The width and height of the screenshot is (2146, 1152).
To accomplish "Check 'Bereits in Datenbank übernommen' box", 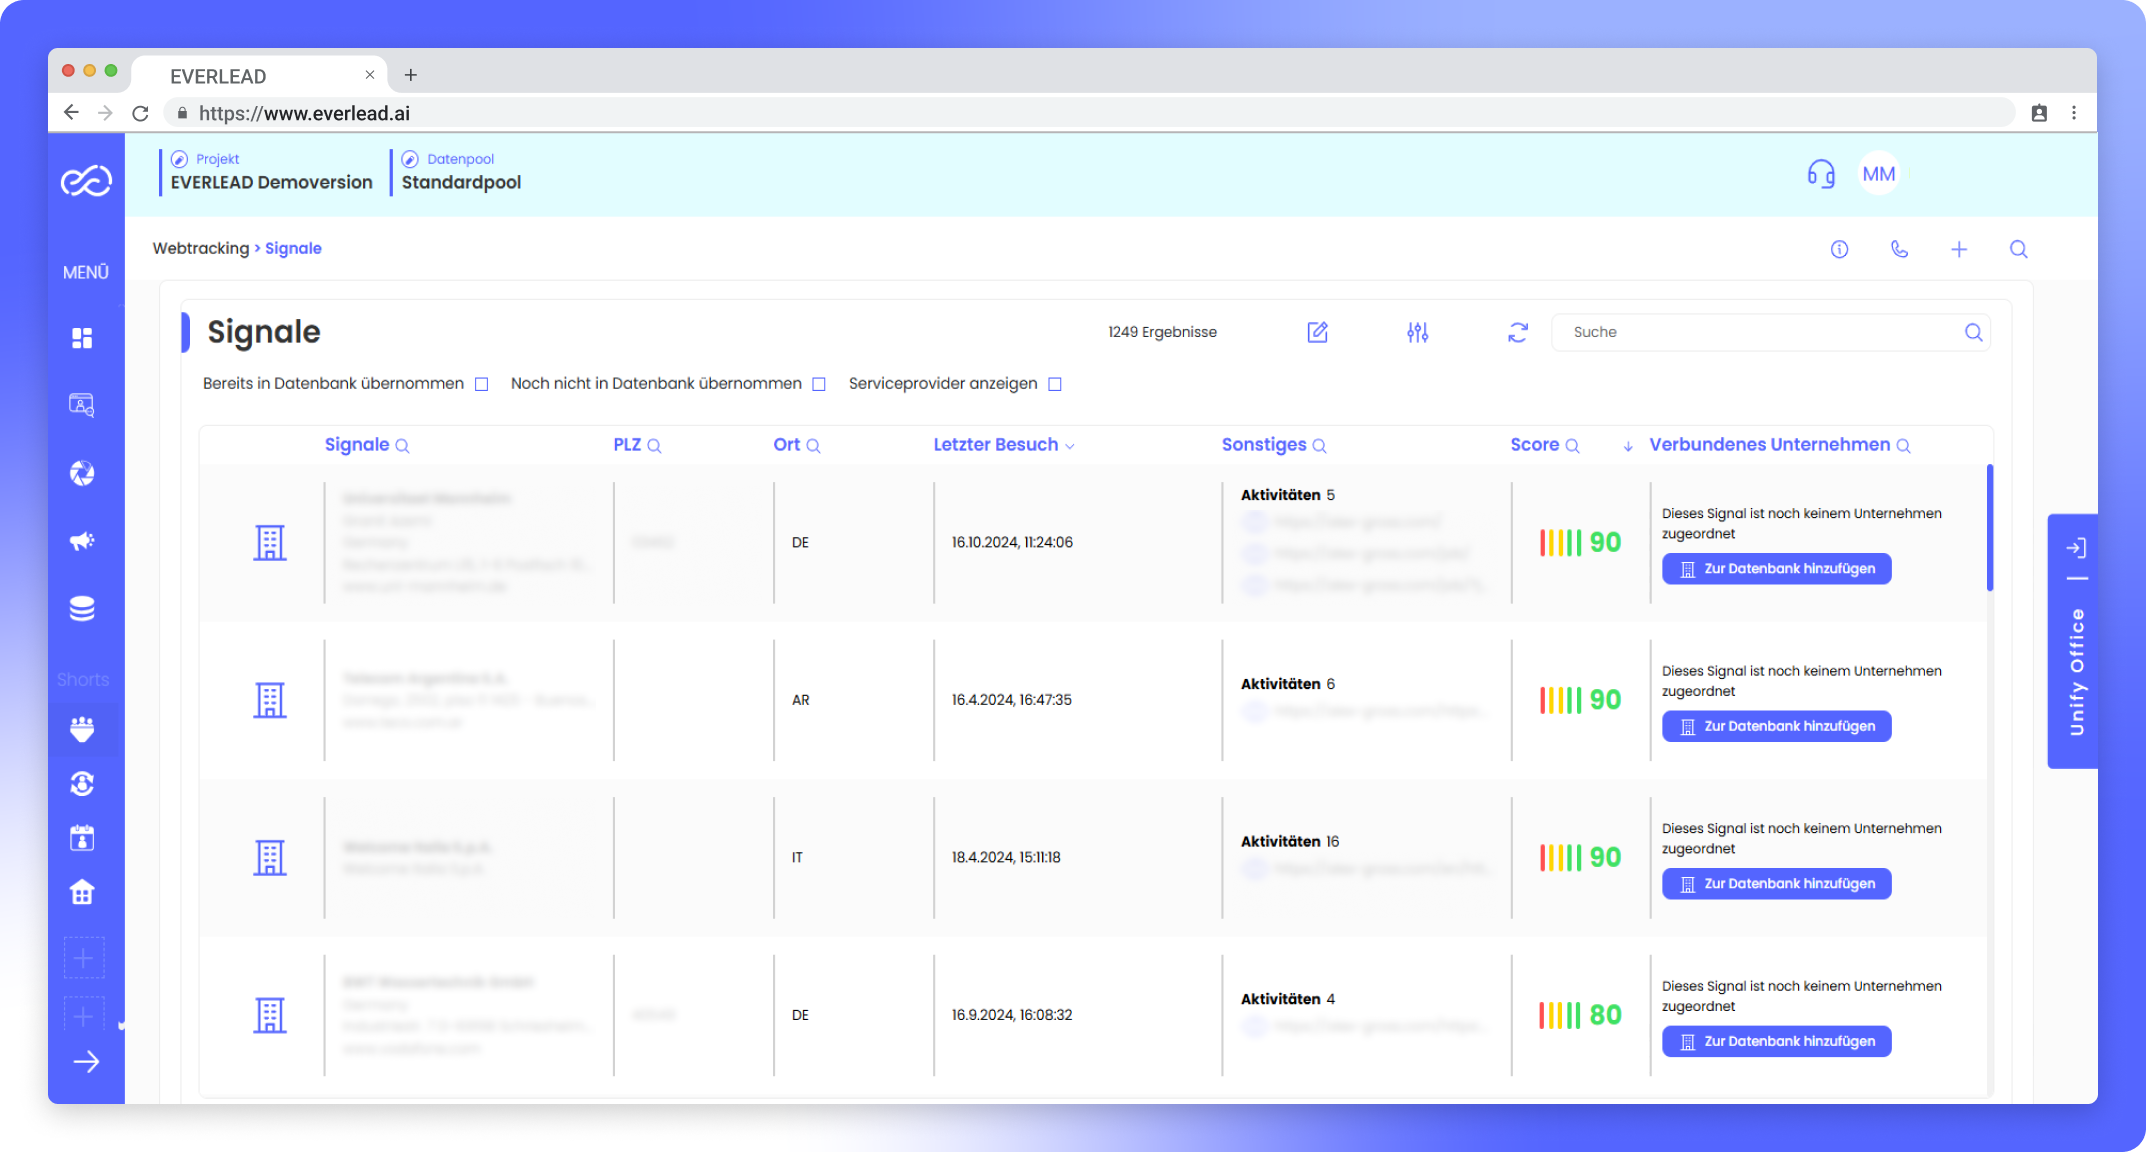I will [482, 384].
